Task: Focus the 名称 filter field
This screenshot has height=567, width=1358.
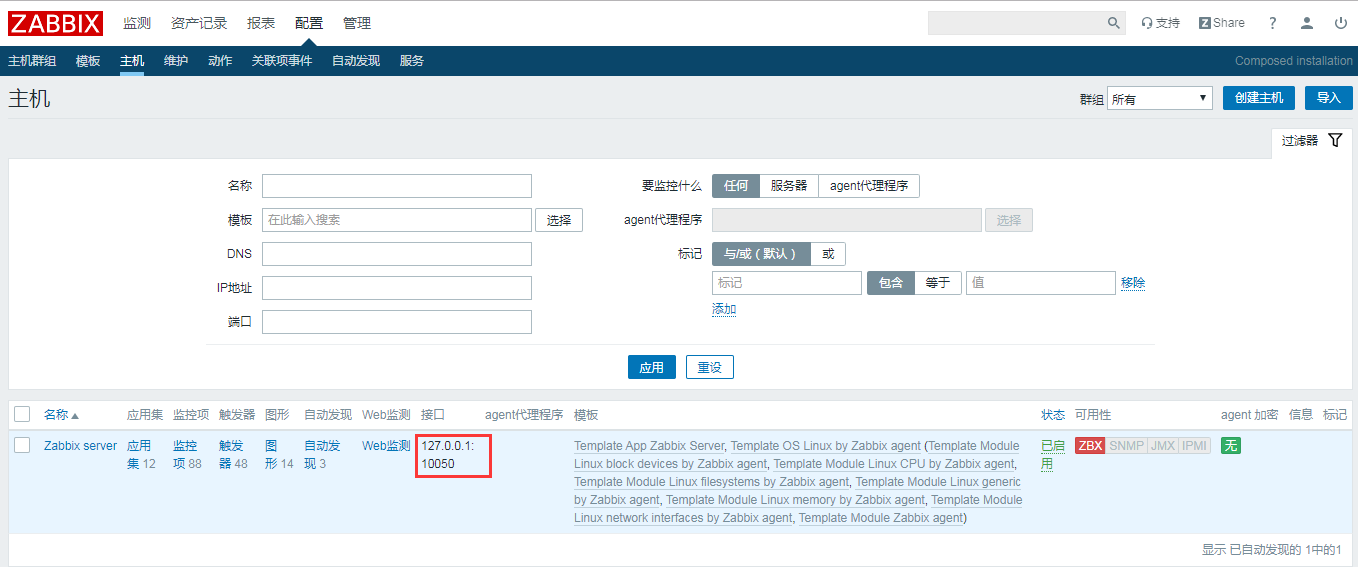Action: pos(397,186)
